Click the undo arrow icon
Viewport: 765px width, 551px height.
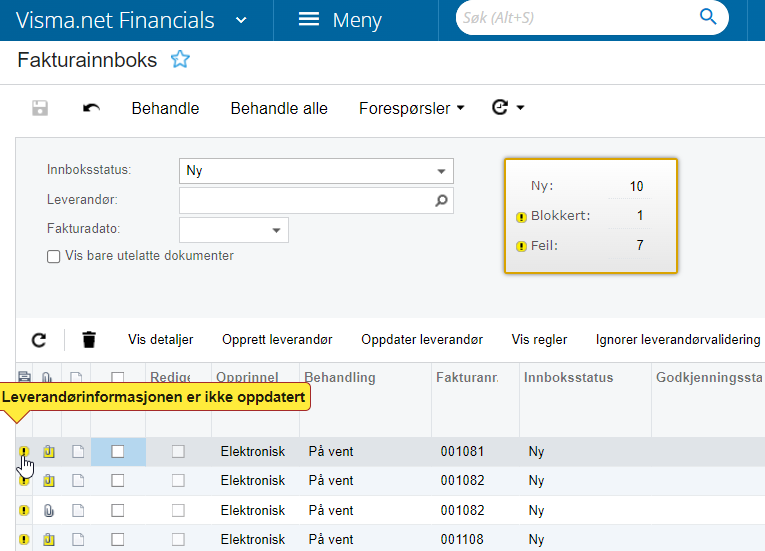tap(91, 108)
